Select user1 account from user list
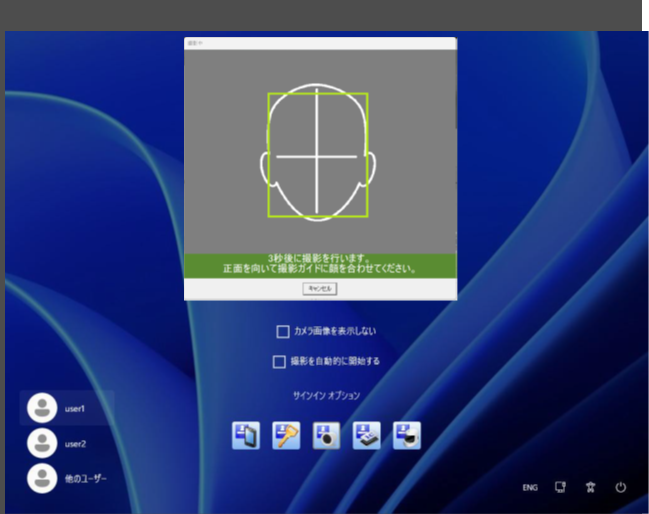This screenshot has width=649, height=514. [75, 409]
